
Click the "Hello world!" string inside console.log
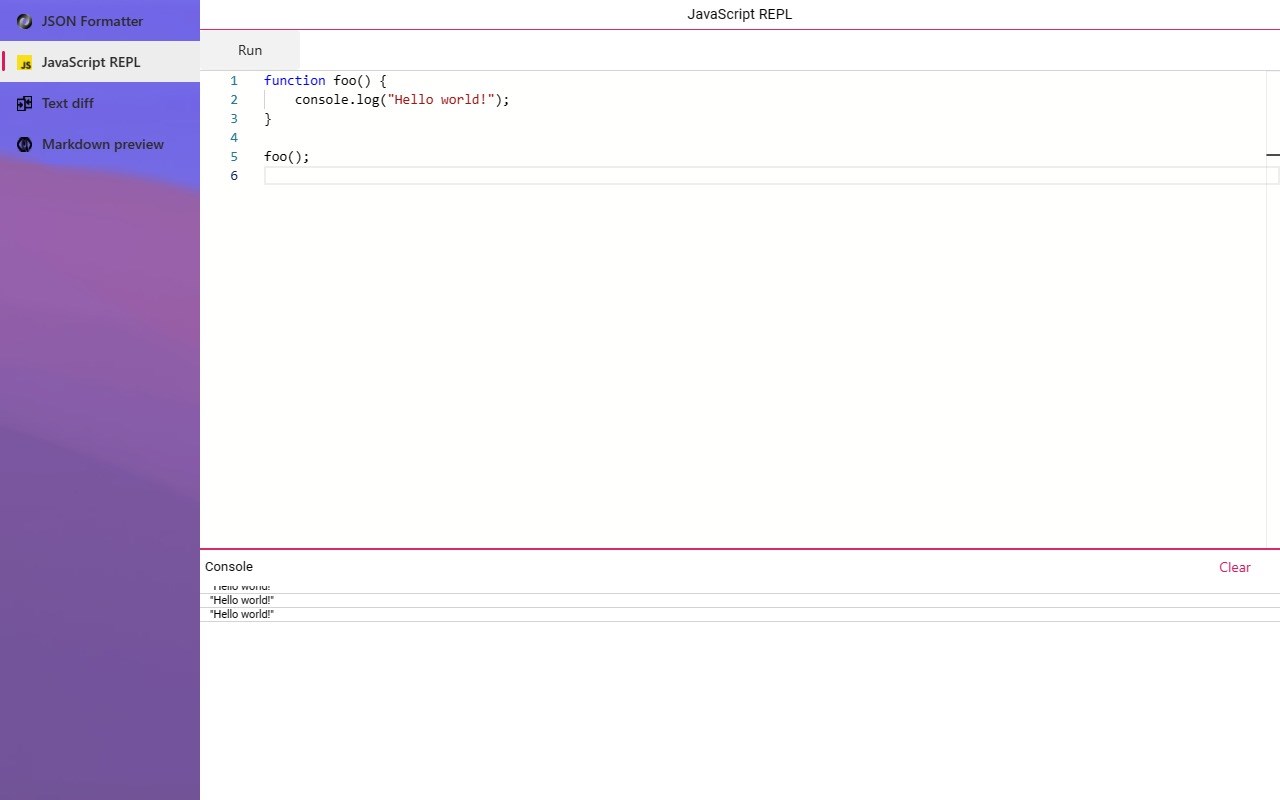pos(441,99)
